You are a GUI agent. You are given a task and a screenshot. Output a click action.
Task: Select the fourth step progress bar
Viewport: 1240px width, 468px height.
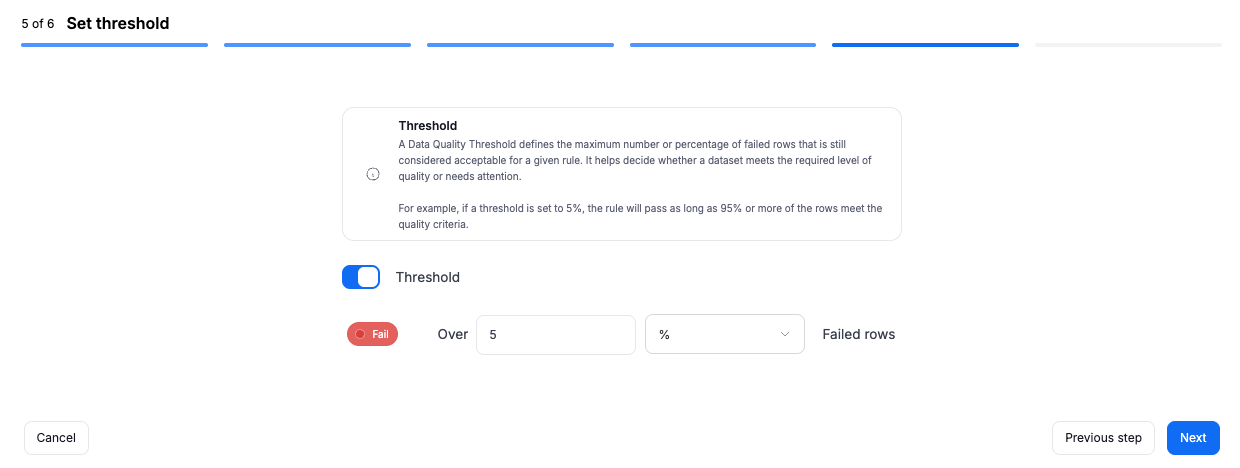pos(723,45)
